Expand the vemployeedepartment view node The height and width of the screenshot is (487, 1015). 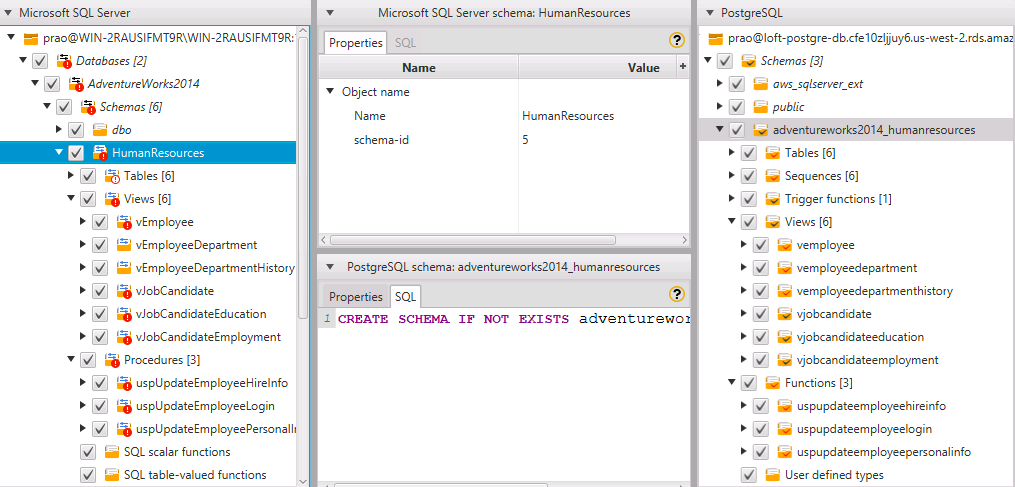(x=744, y=268)
